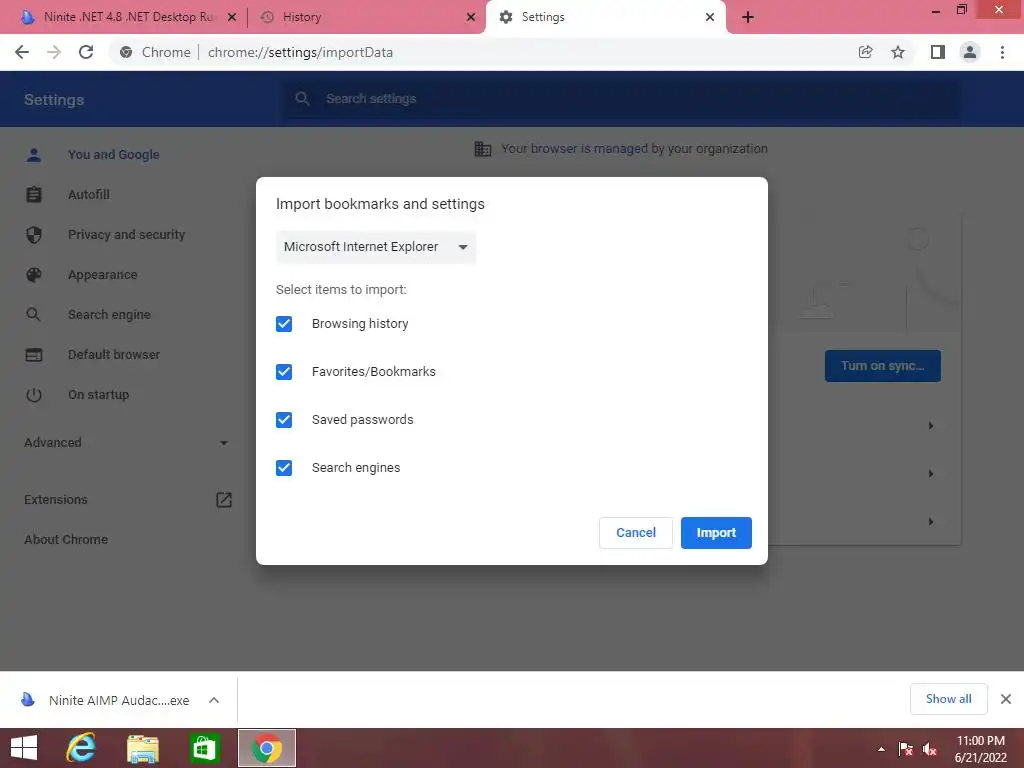The width and height of the screenshot is (1024, 768).
Task: Switch to the Ninite .NET 4.8 tab
Action: click(x=128, y=17)
